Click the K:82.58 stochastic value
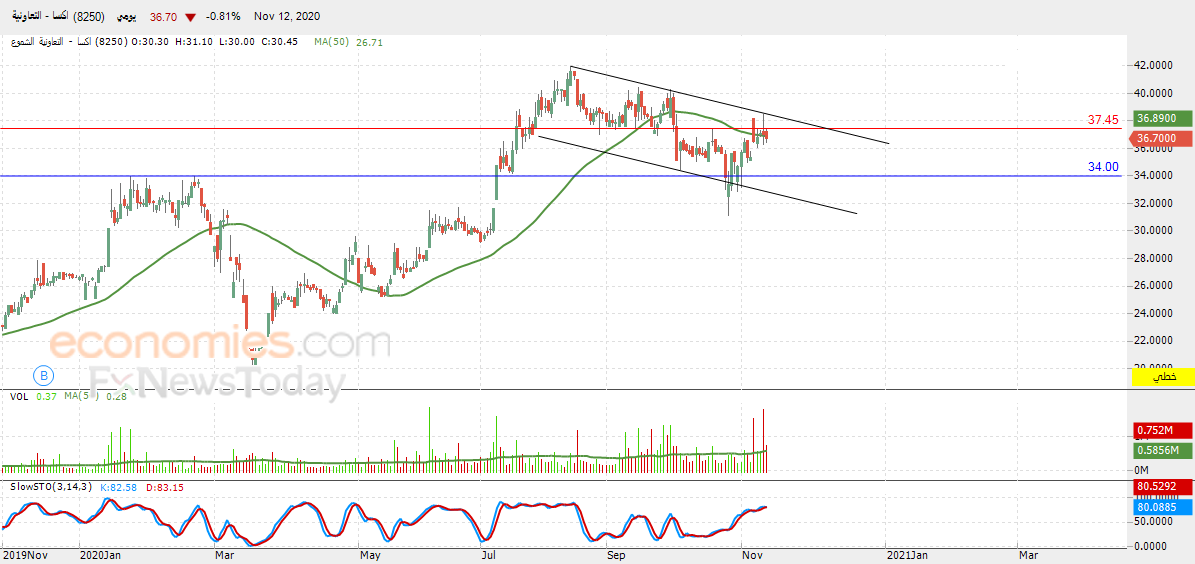This screenshot has height=564, width=1195. (x=117, y=487)
